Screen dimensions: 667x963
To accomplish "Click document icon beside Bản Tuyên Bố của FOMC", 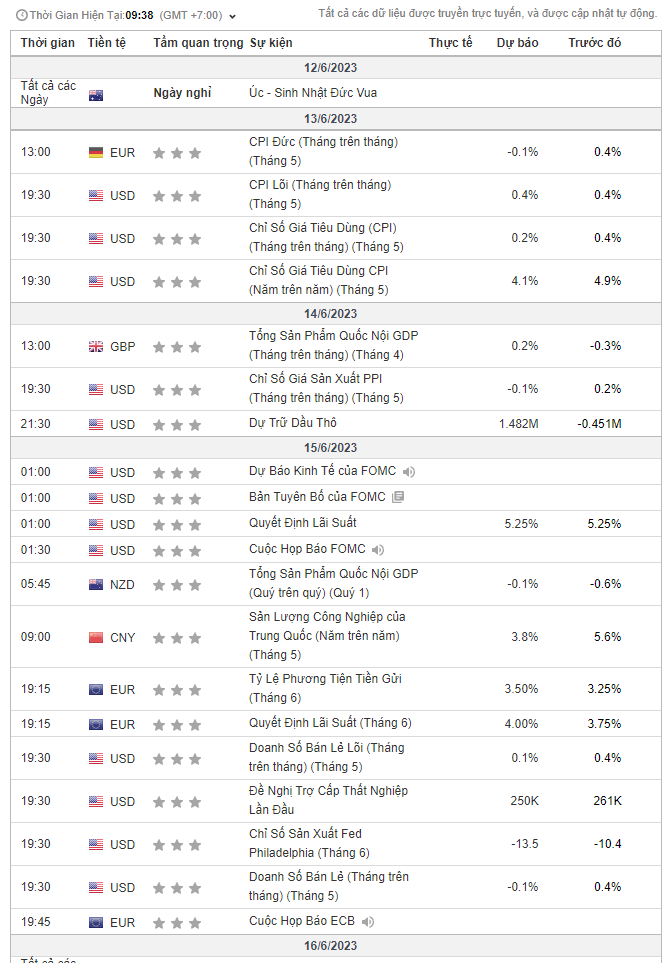I will 398,497.
